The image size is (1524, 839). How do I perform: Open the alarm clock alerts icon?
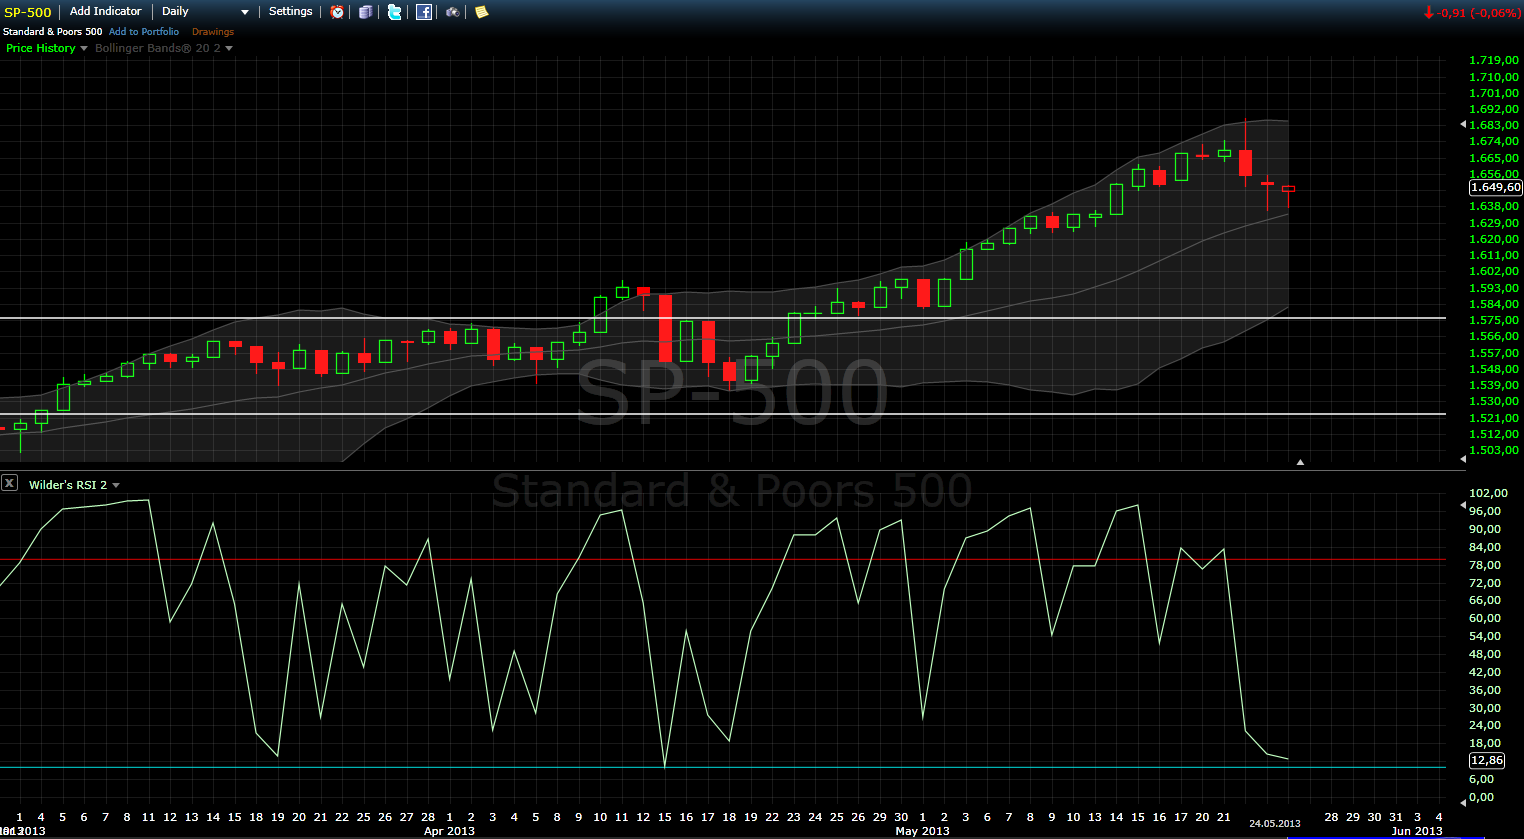(x=337, y=12)
